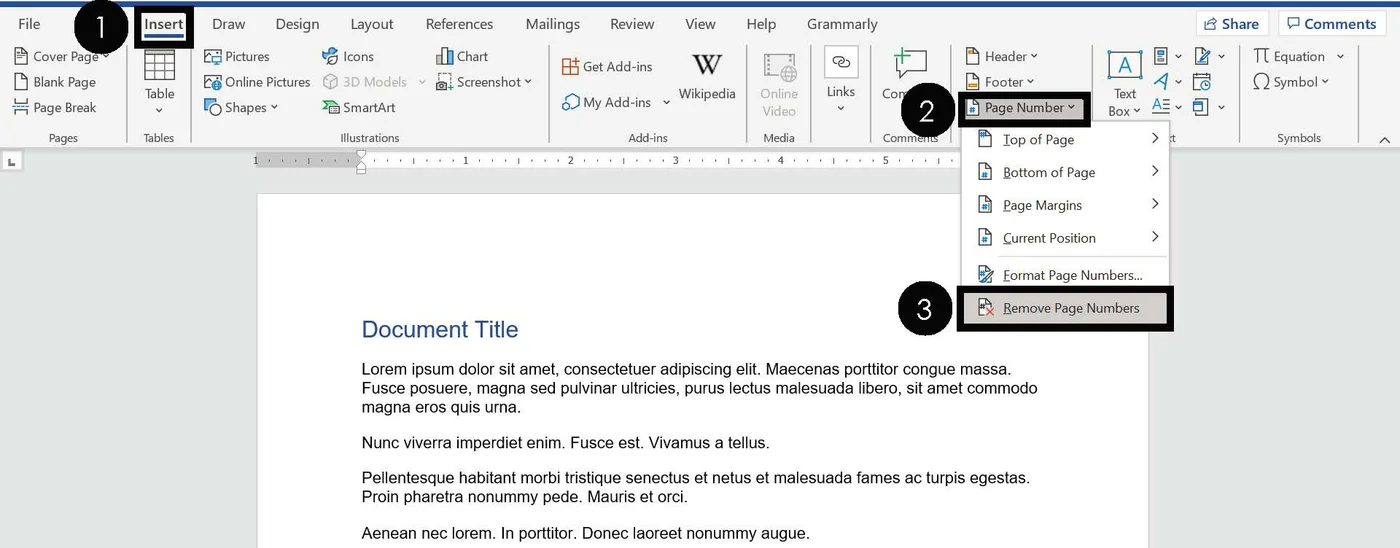This screenshot has height=548, width=1400.
Task: Insert a Cover Page
Action: click(x=61, y=56)
